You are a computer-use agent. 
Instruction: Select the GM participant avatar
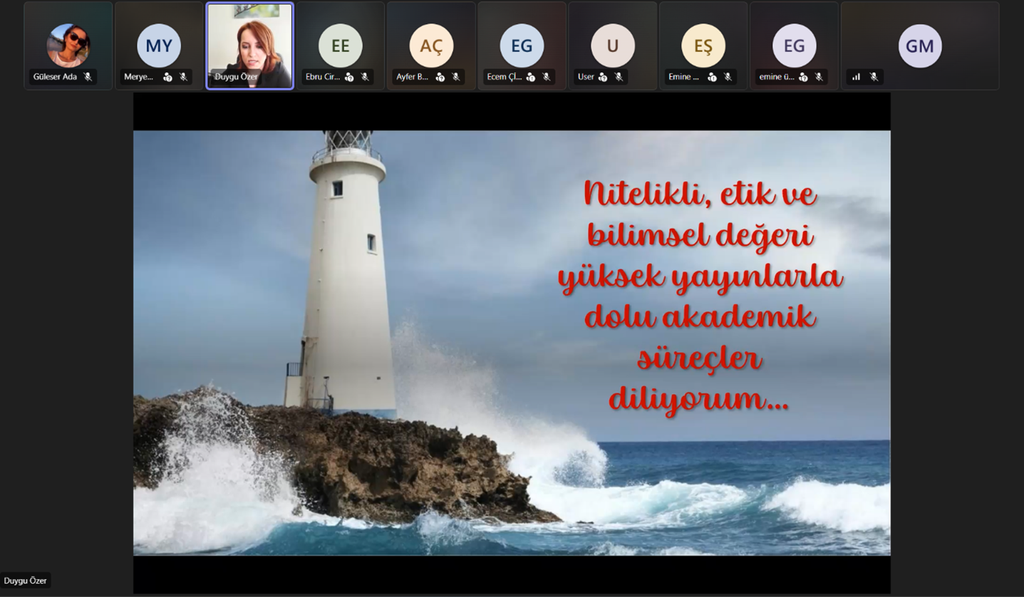point(919,45)
